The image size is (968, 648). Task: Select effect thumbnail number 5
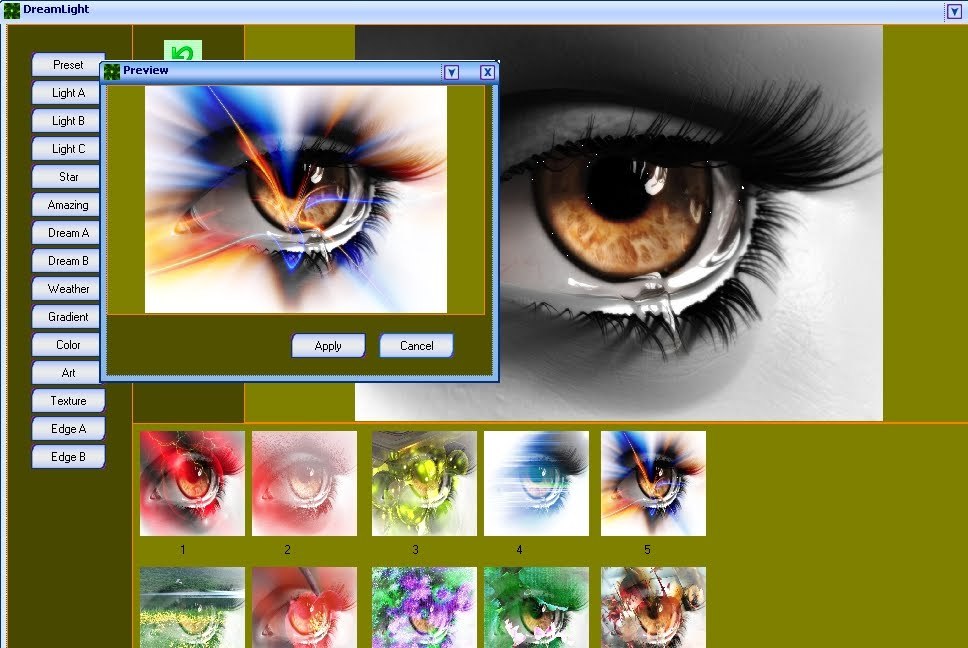tap(653, 483)
